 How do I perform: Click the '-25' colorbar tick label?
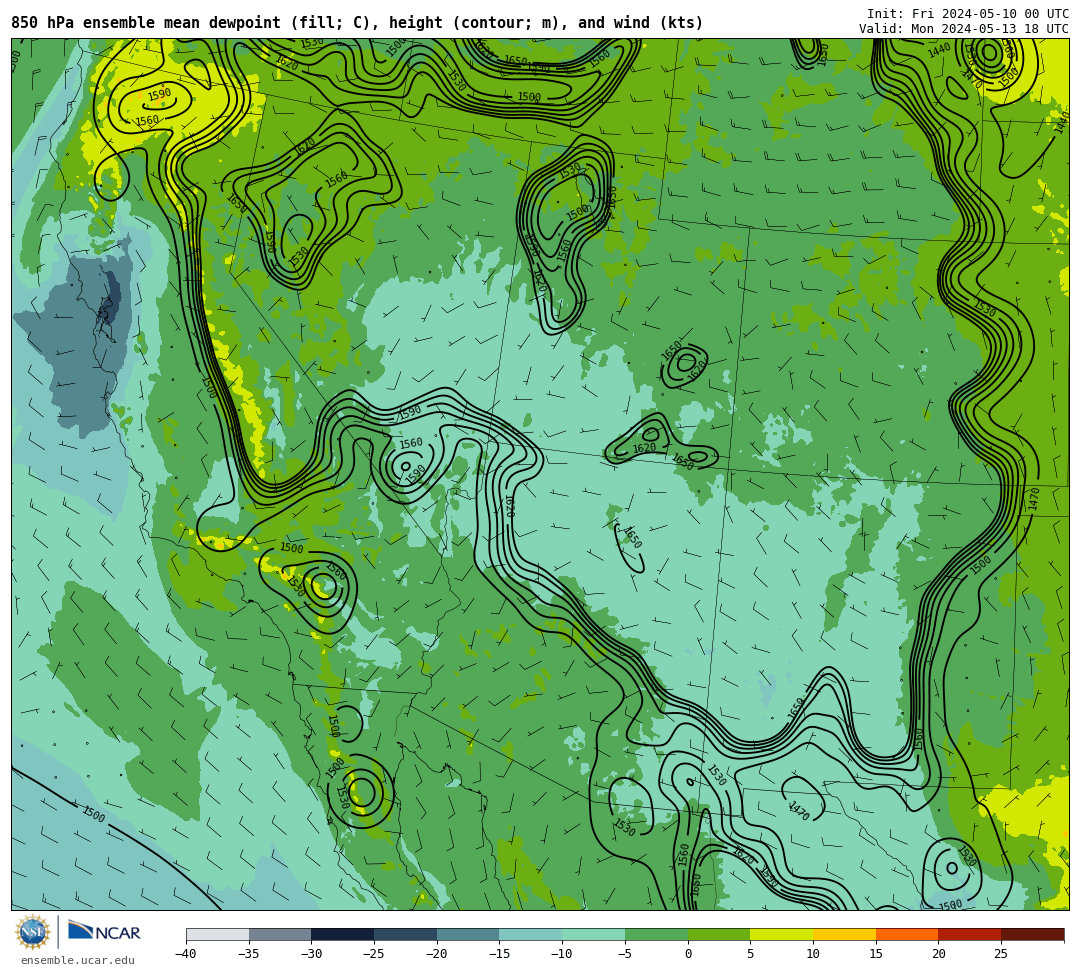[373, 954]
